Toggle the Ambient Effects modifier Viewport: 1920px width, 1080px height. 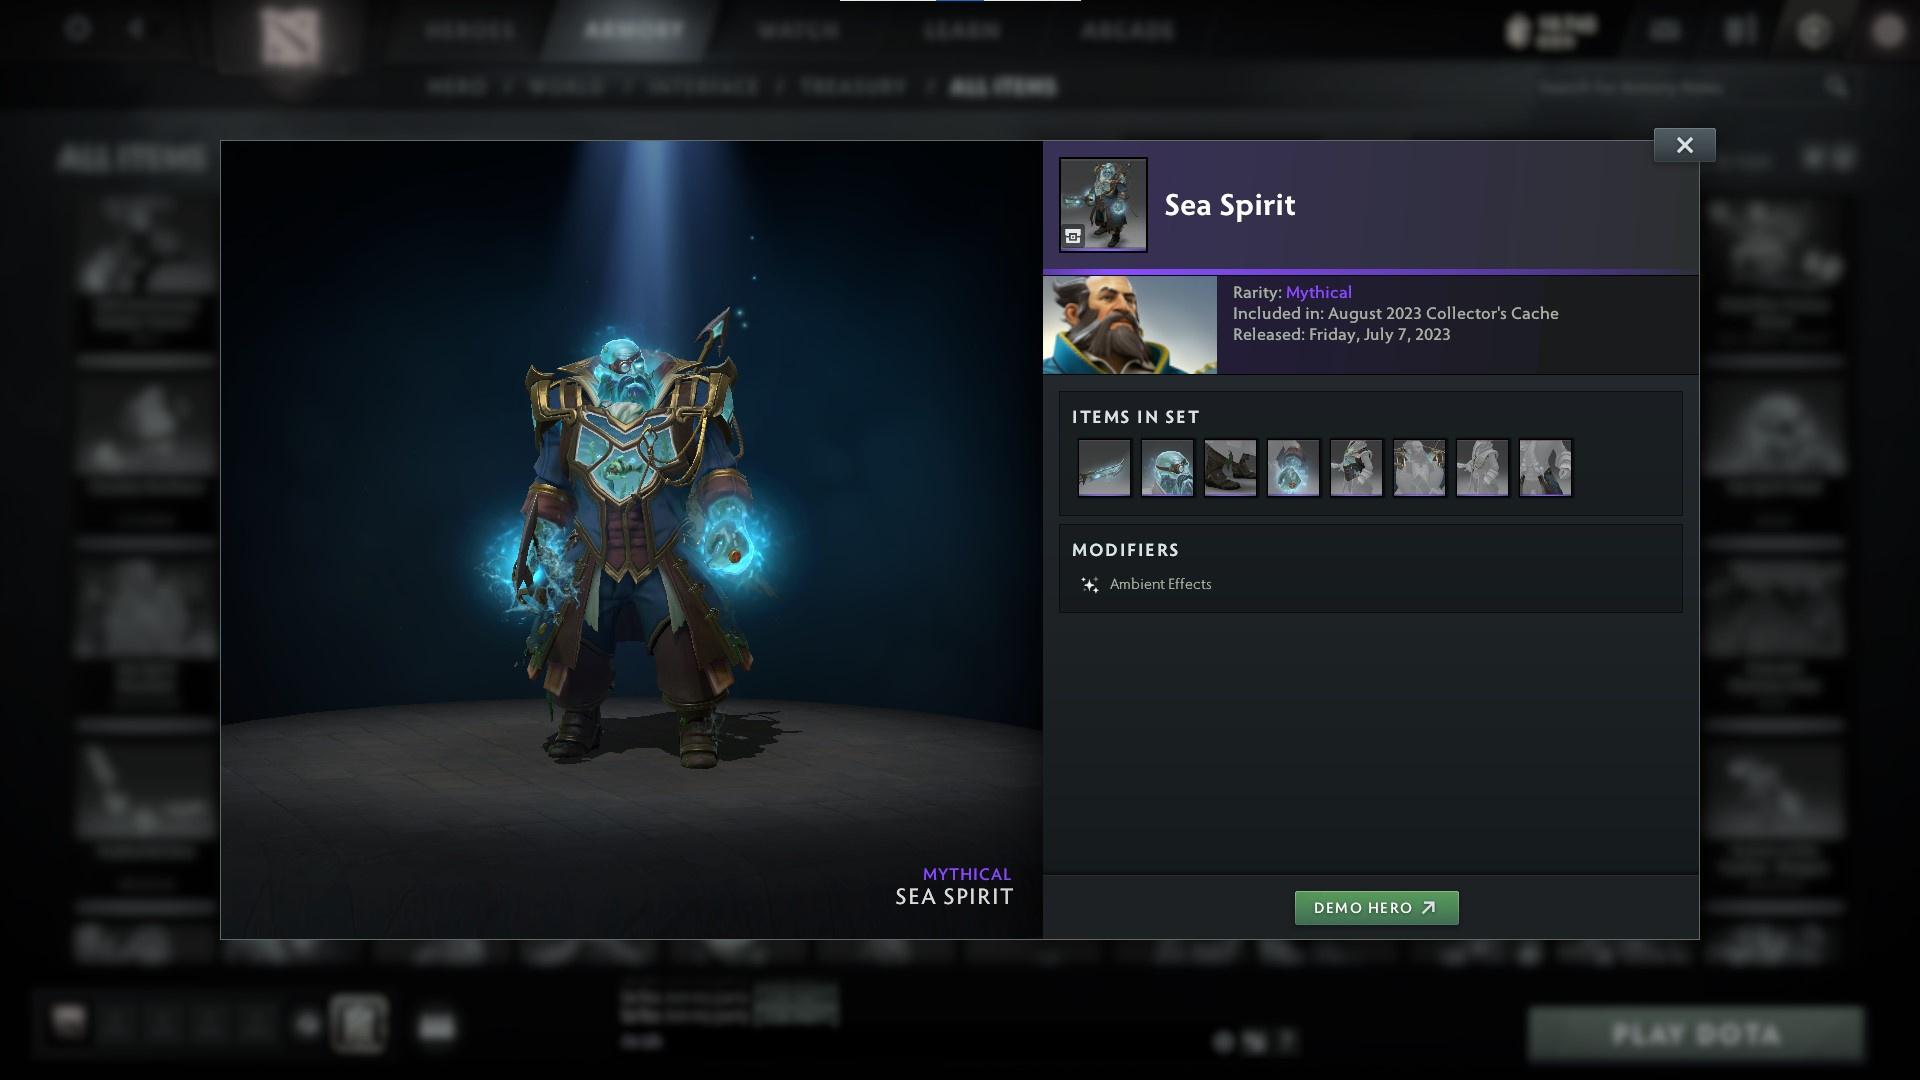[x=1161, y=584]
